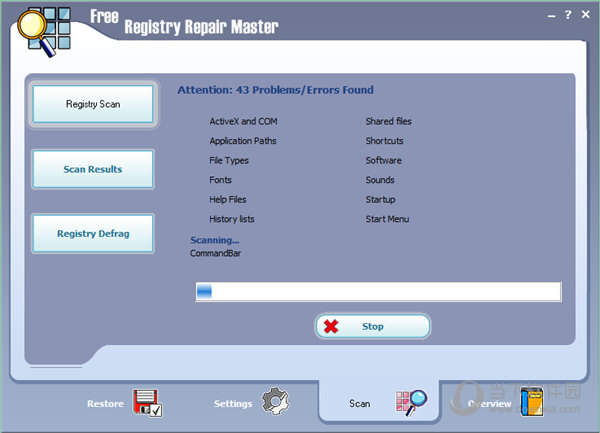Screen dimensions: 600x433
Task: Stop the running registry scan
Action: (x=373, y=326)
